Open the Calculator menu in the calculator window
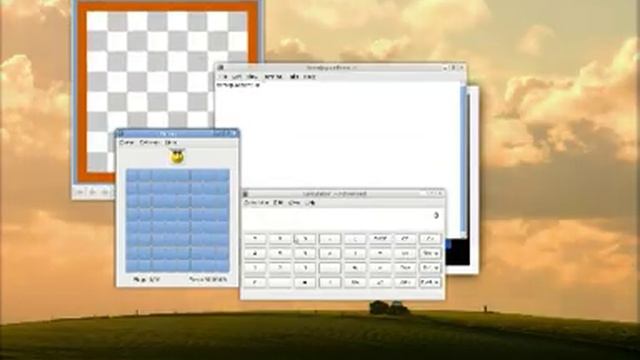The height and width of the screenshot is (360, 640). click(256, 203)
